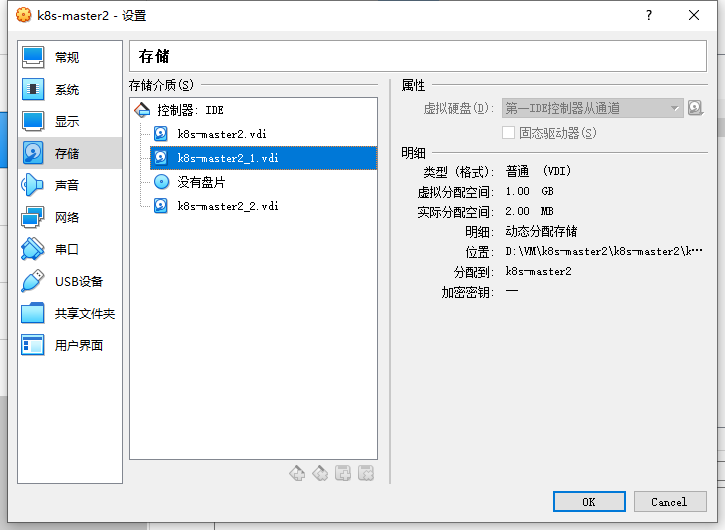Close the settings dialog
The image size is (725, 530).
pyautogui.click(x=694, y=15)
